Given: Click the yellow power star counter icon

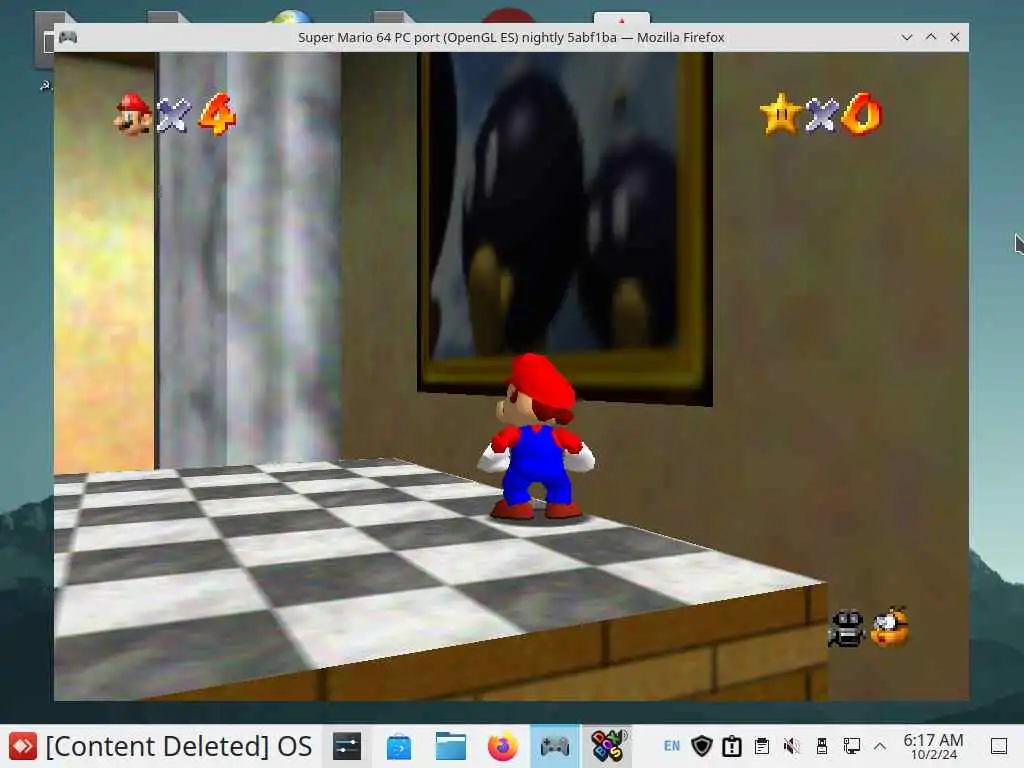Looking at the screenshot, I should coord(780,114).
